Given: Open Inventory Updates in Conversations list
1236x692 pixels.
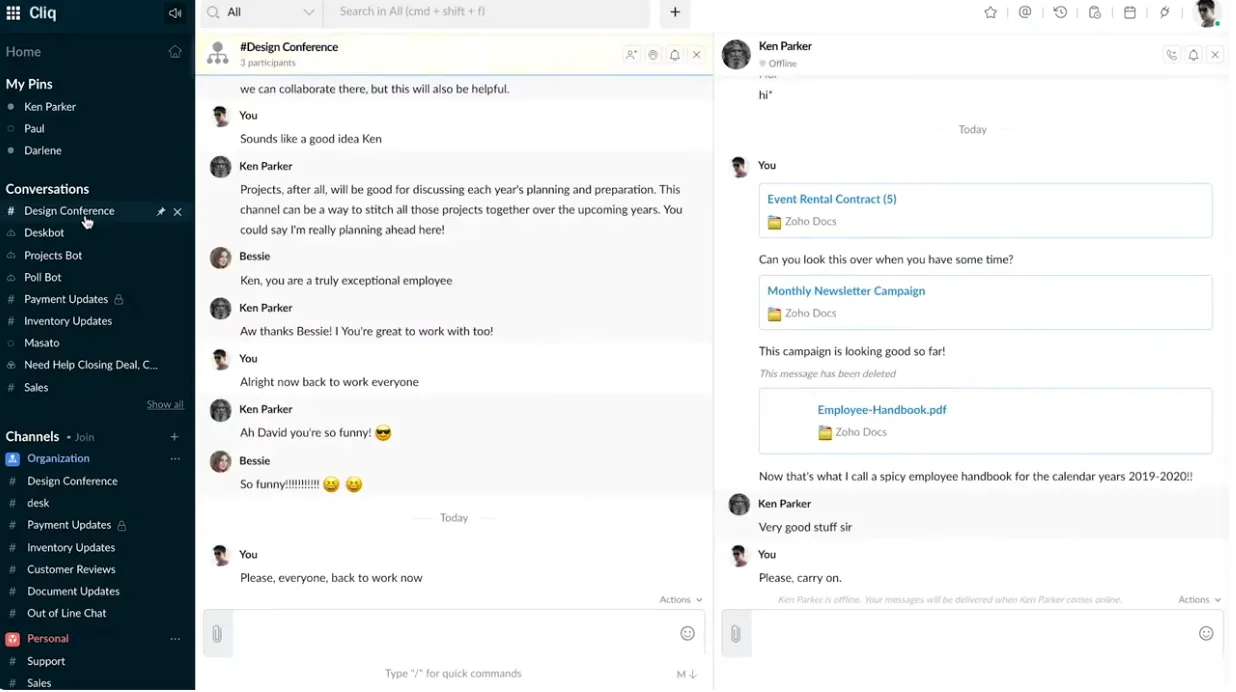Looking at the screenshot, I should (x=68, y=321).
